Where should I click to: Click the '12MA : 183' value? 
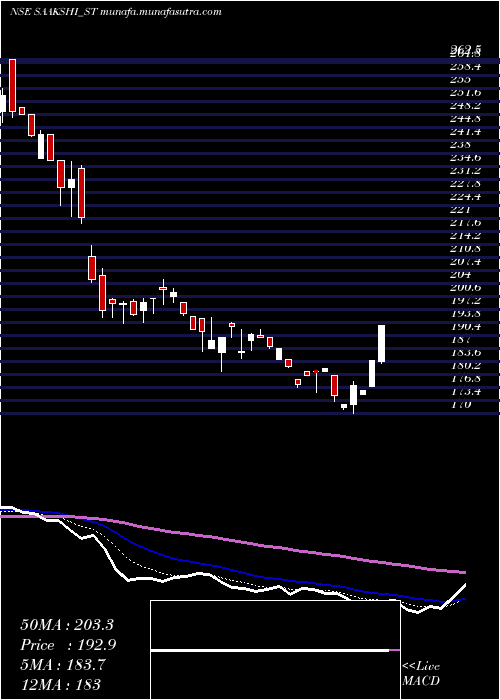[x=61, y=684]
